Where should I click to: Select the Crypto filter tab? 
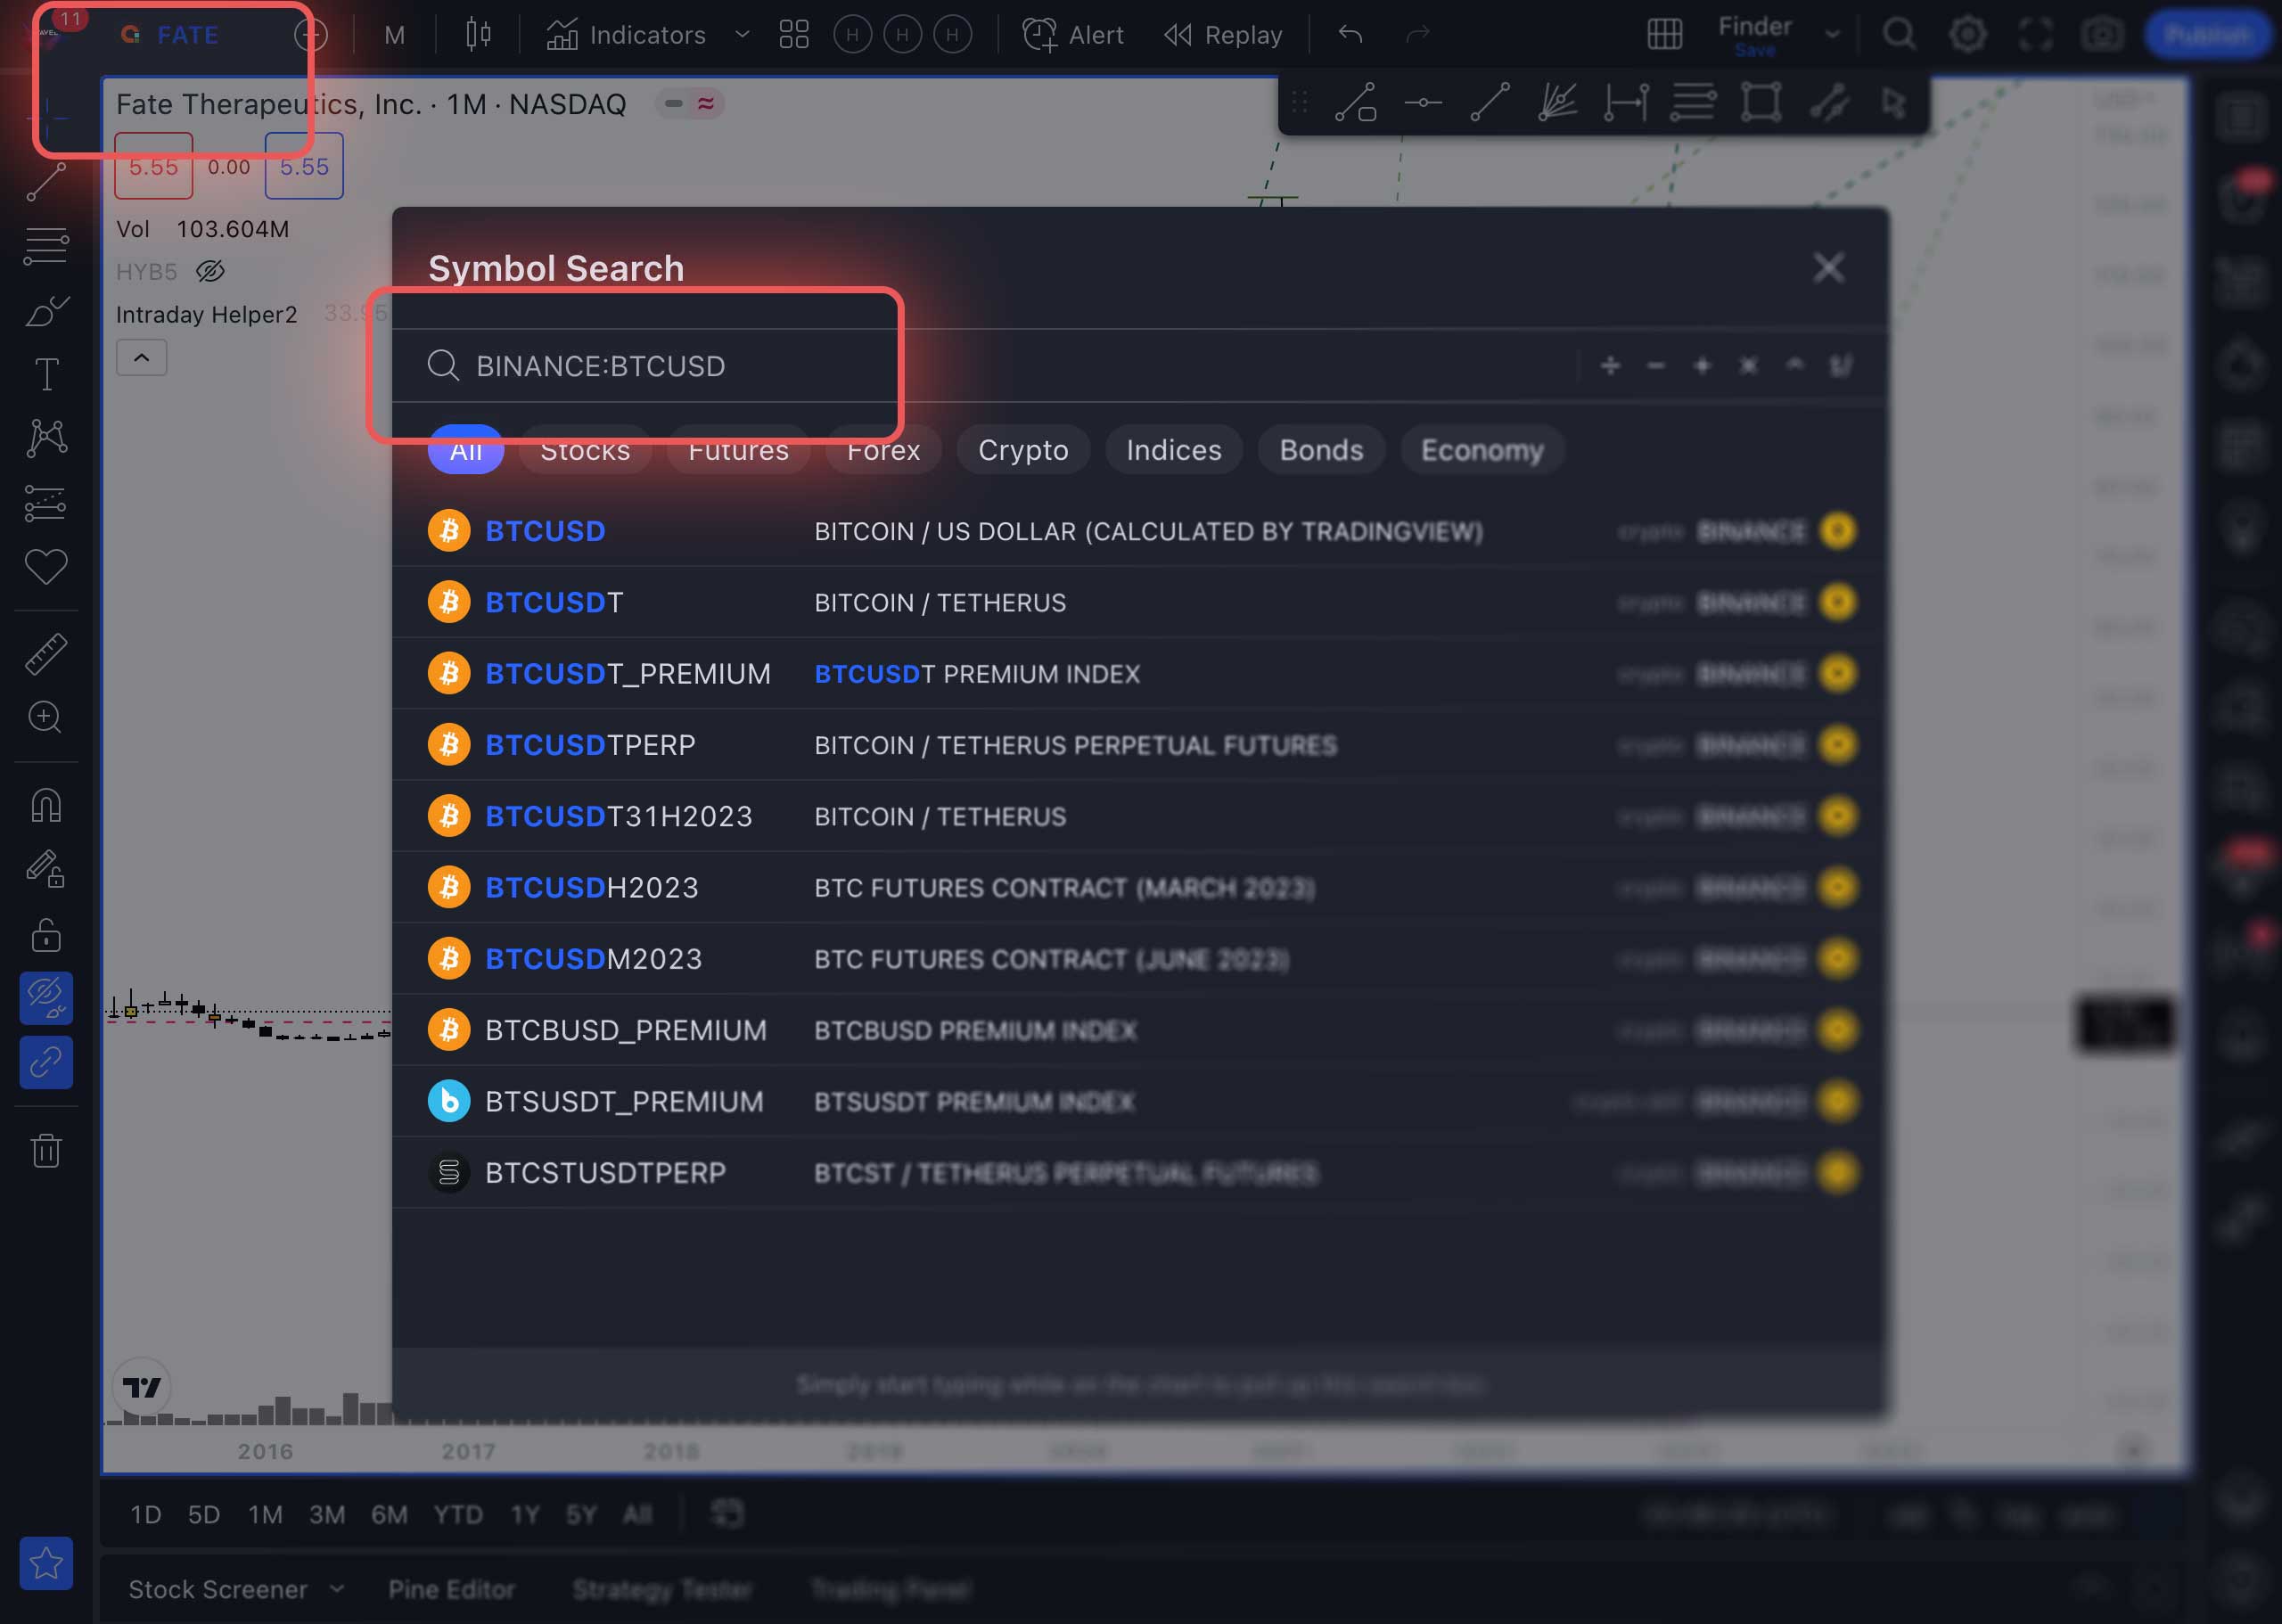click(x=1023, y=450)
